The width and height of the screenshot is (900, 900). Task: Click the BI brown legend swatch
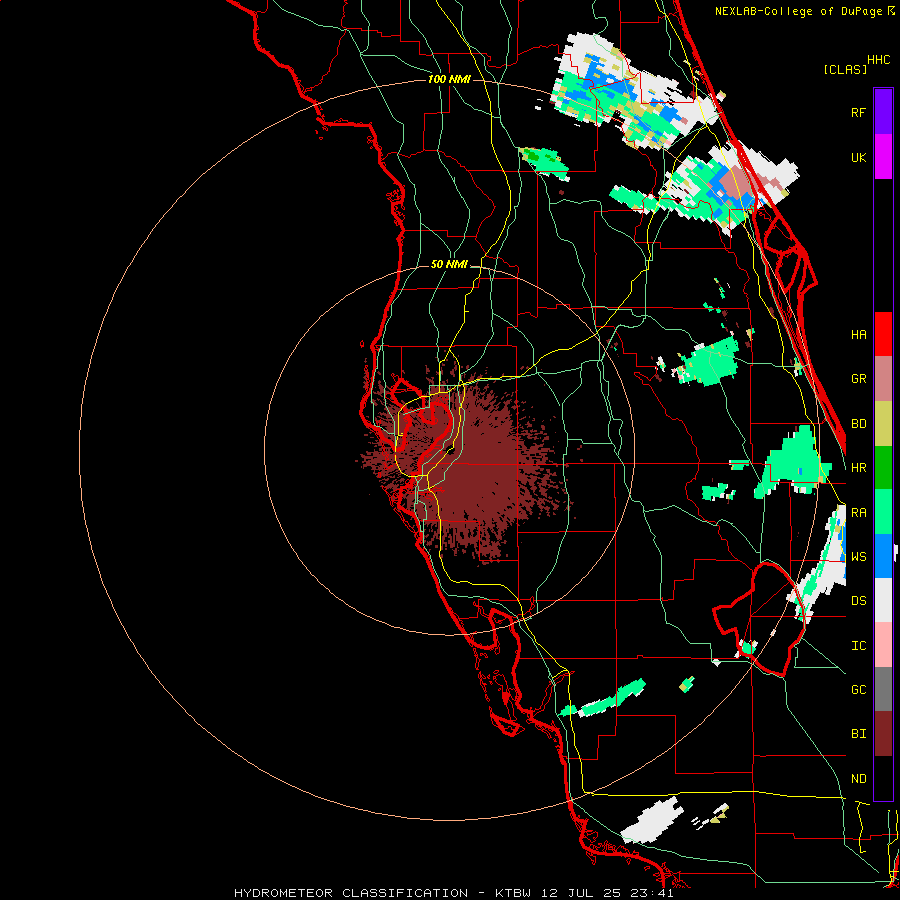tap(883, 734)
